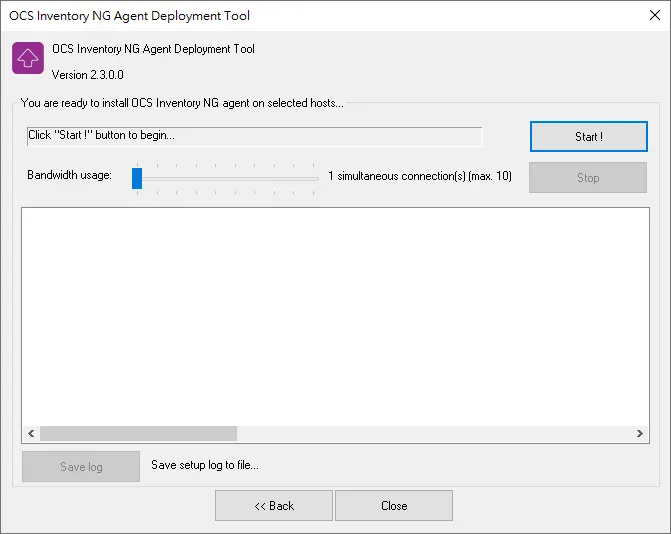Click inside the empty deployment log area
The width and height of the screenshot is (671, 534).
(336, 317)
